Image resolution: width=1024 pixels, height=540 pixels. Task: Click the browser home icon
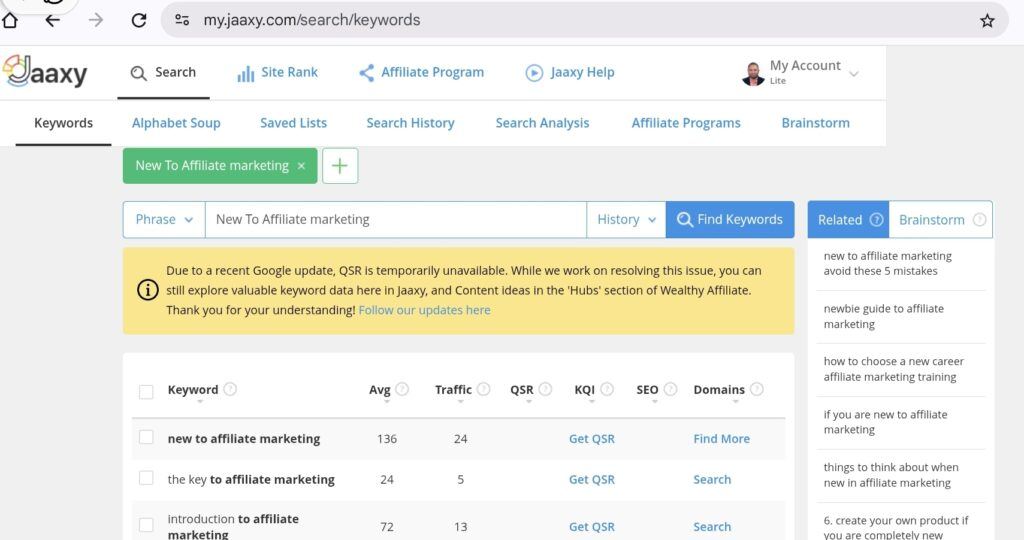click(10, 20)
